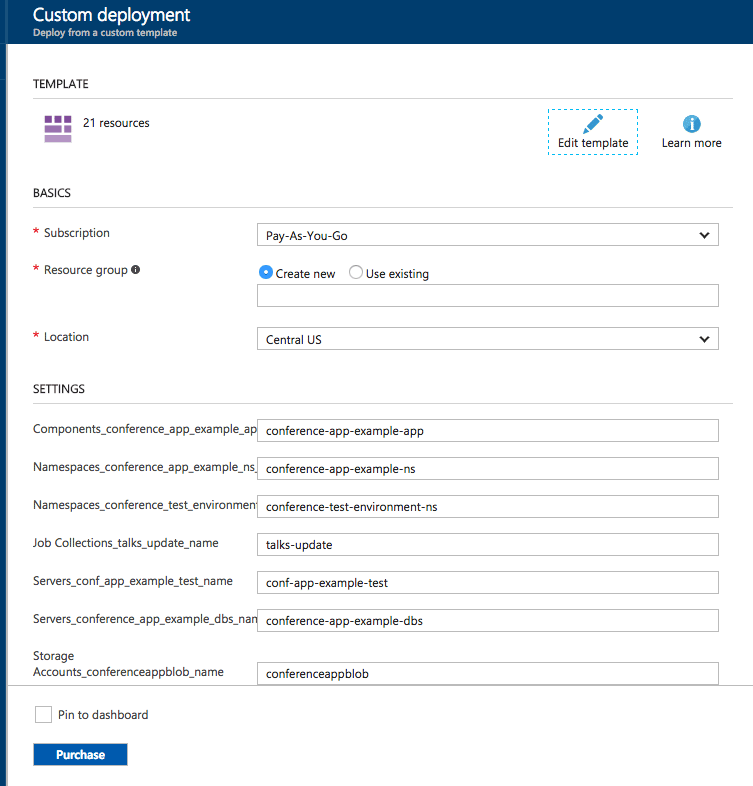
Task: Edit the conference-app-example-app field
Action: tap(487, 431)
